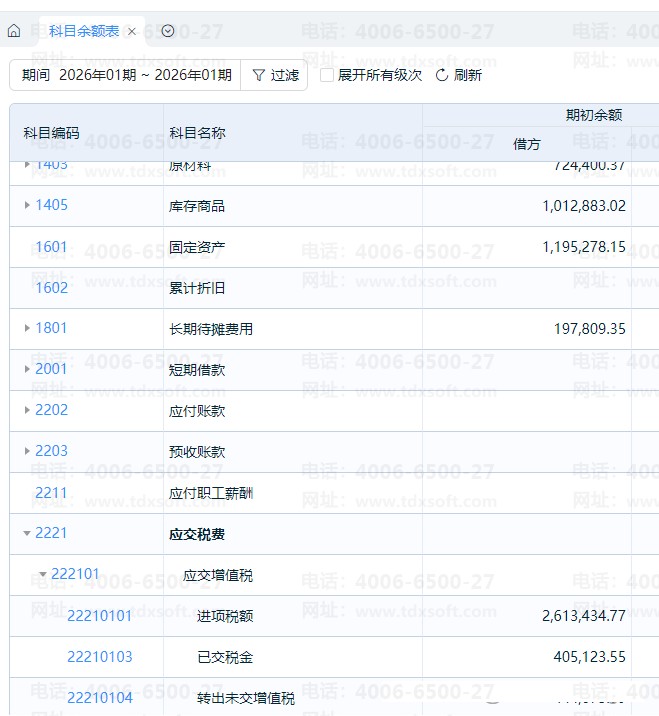Click the home icon in tab bar
The width and height of the screenshot is (659, 716).
click(x=14, y=31)
